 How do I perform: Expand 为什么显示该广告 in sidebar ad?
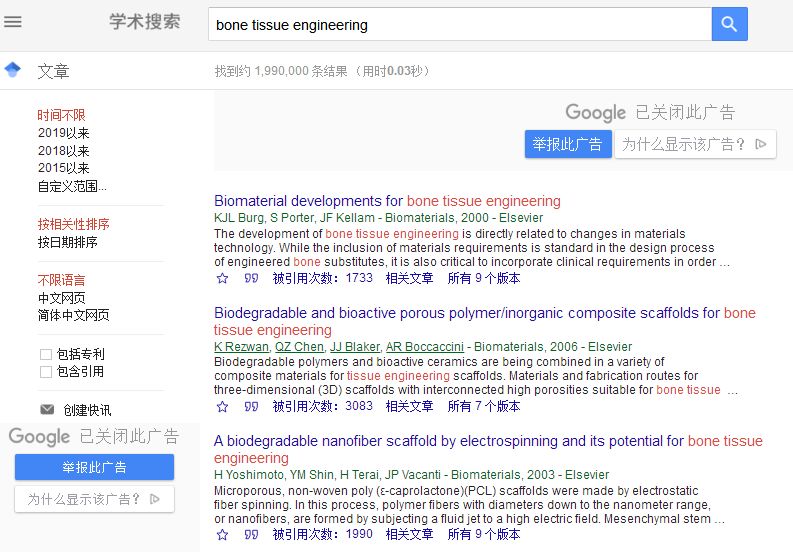94,499
